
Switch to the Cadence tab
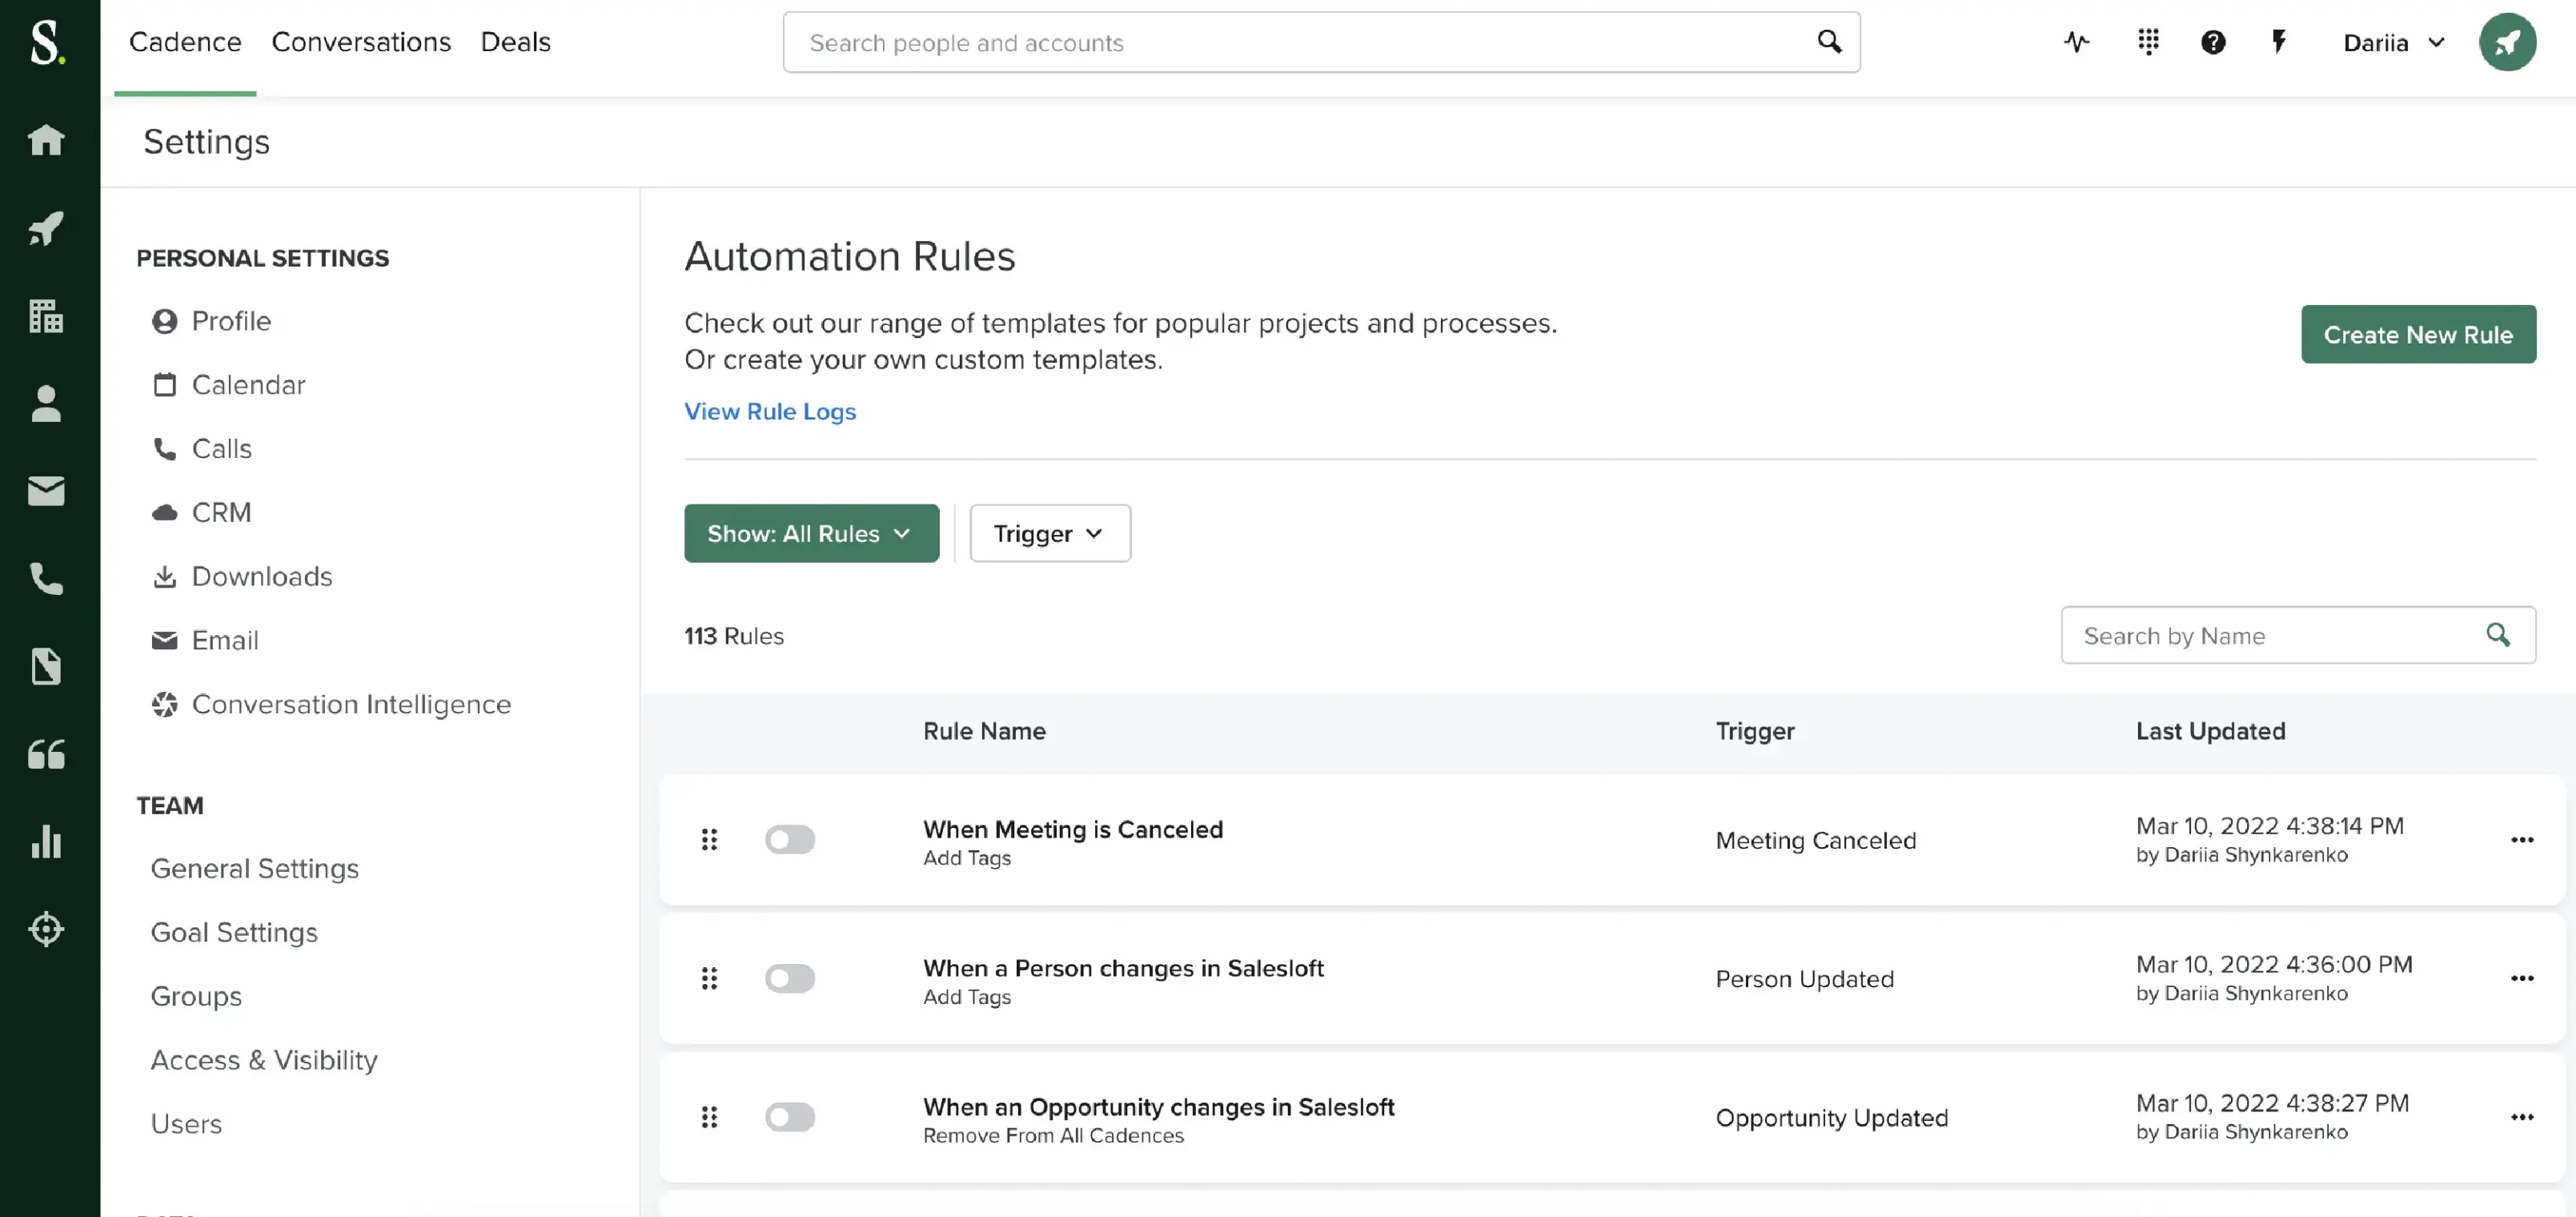(x=185, y=42)
